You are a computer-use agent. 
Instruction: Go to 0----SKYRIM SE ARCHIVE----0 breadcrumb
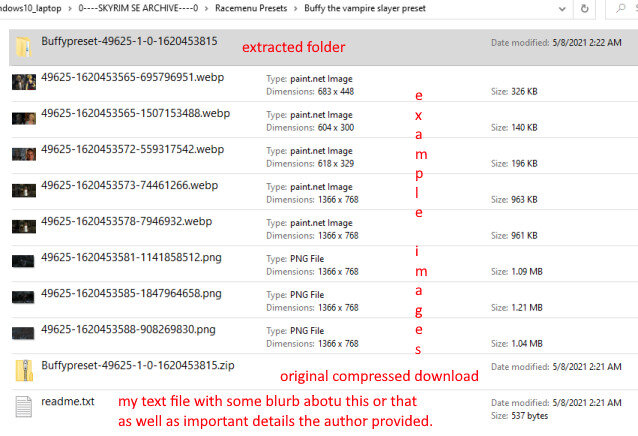pos(138,8)
